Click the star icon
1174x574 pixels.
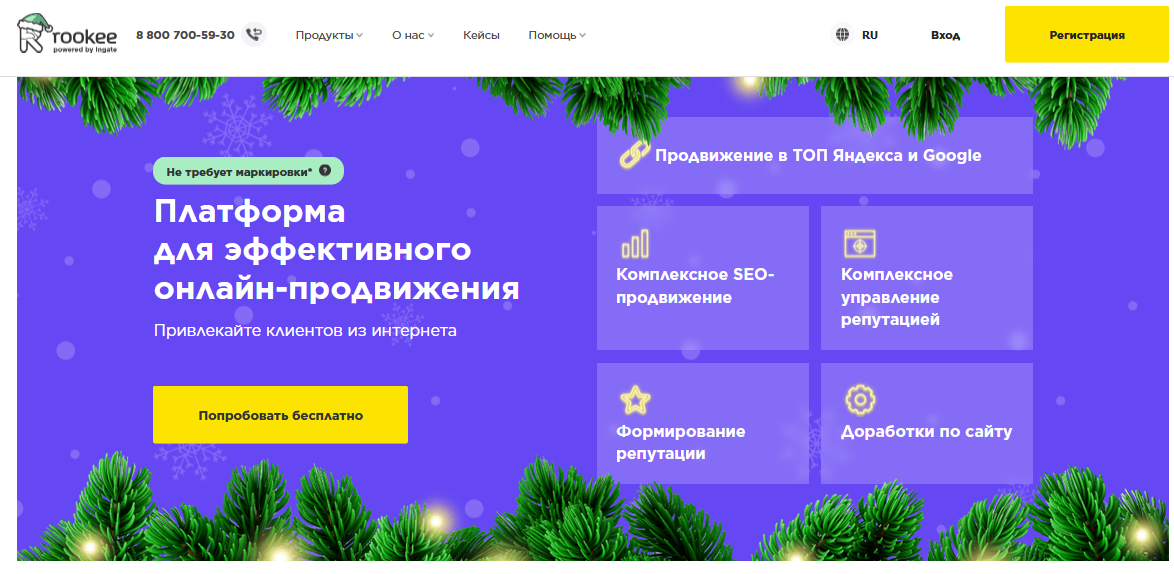pyautogui.click(x=635, y=400)
